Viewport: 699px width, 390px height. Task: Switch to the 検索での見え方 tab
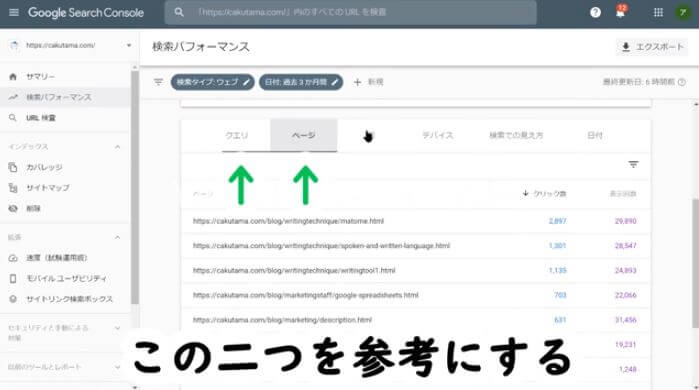(x=516, y=135)
